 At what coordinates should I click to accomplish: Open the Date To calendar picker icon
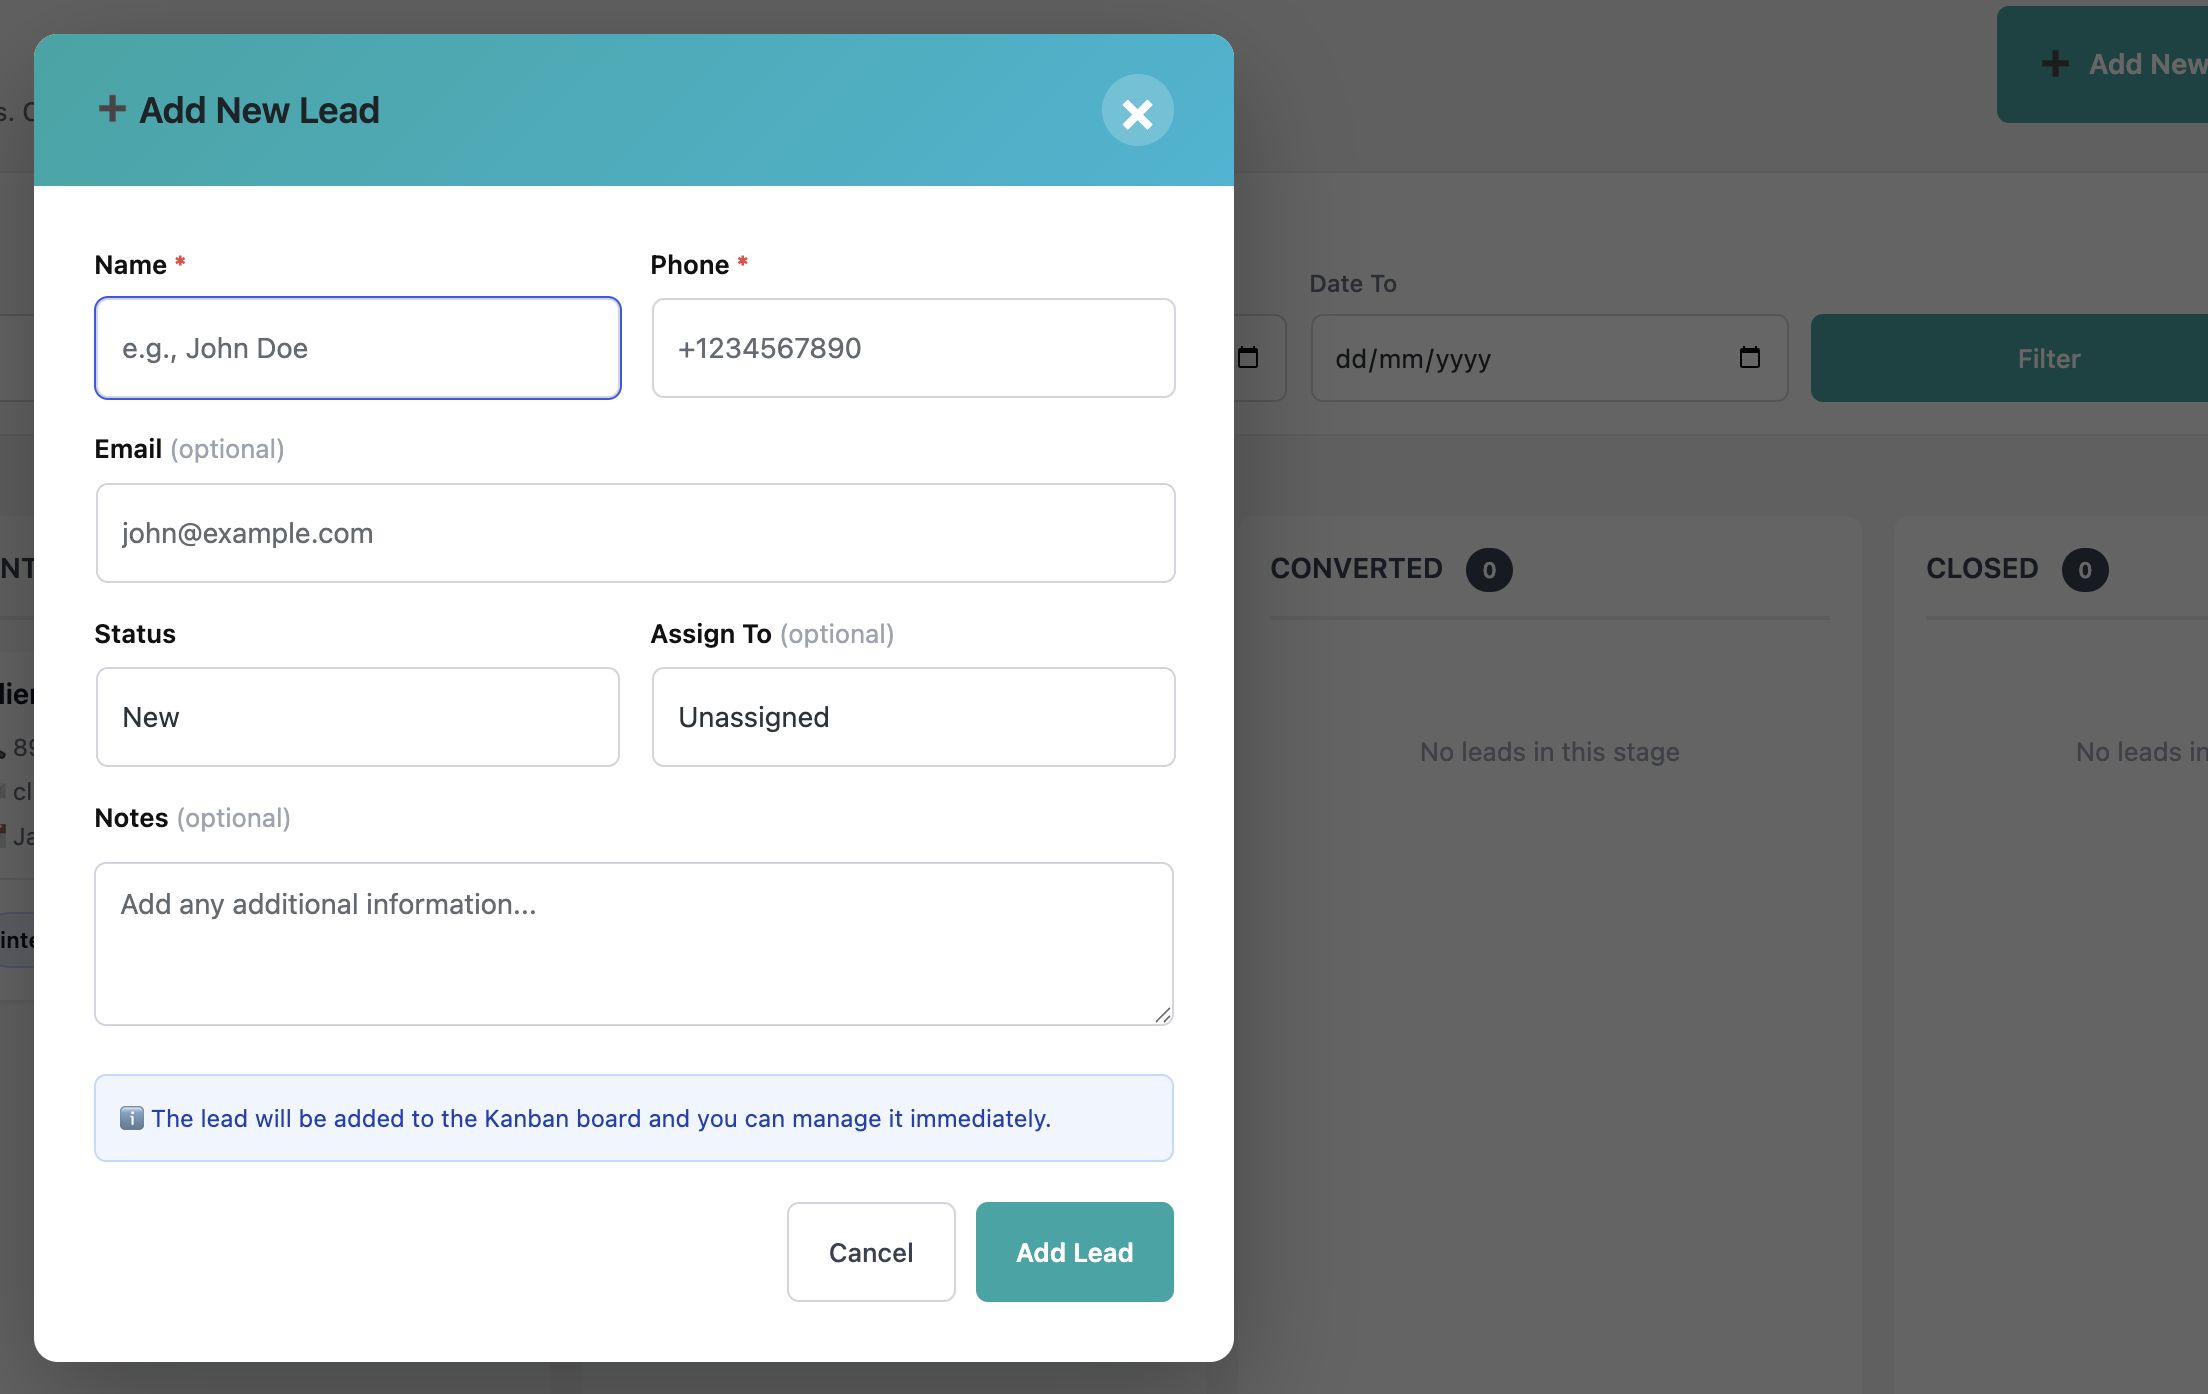1749,358
